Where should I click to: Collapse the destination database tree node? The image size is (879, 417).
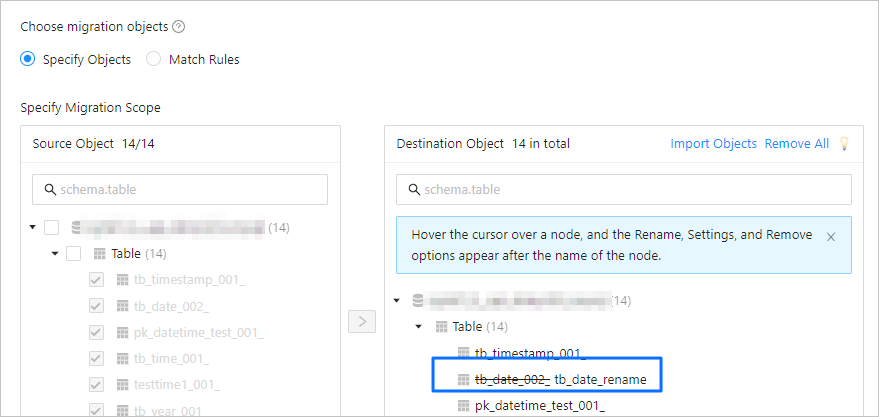tap(398, 300)
